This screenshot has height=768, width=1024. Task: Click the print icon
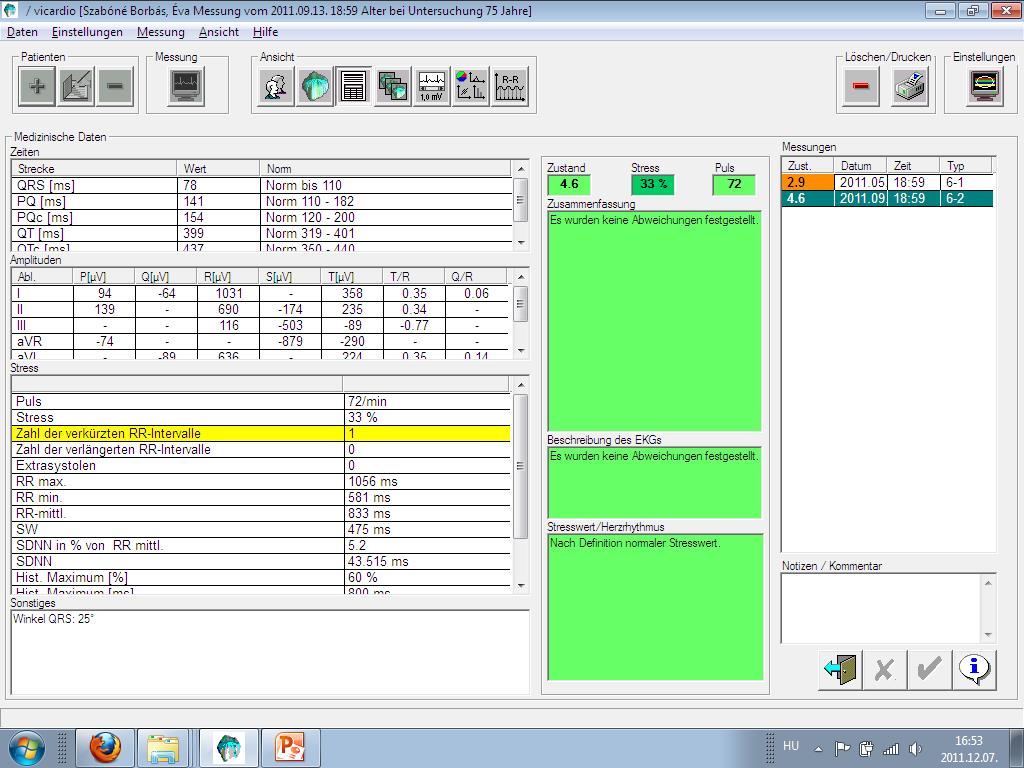[x=910, y=86]
